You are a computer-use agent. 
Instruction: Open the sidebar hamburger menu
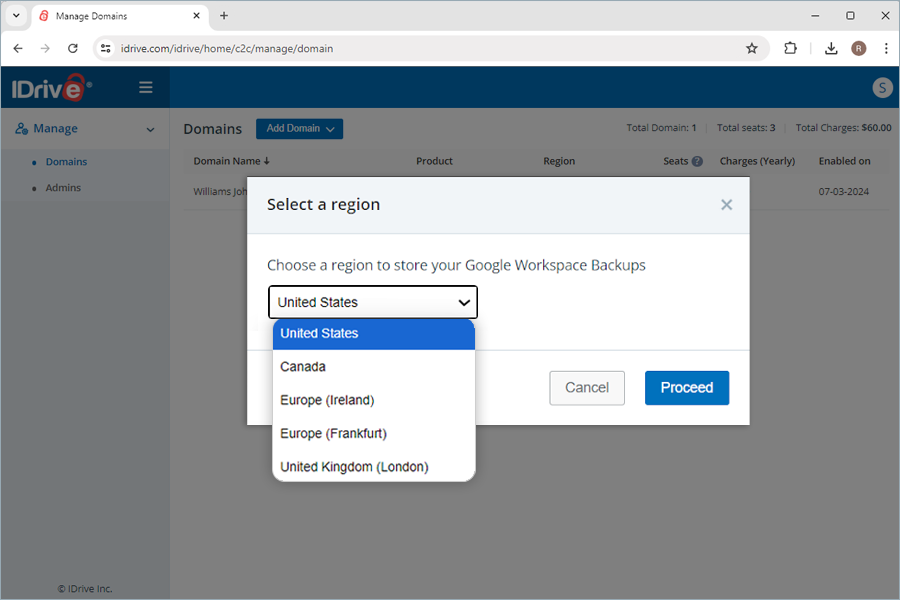pos(146,88)
